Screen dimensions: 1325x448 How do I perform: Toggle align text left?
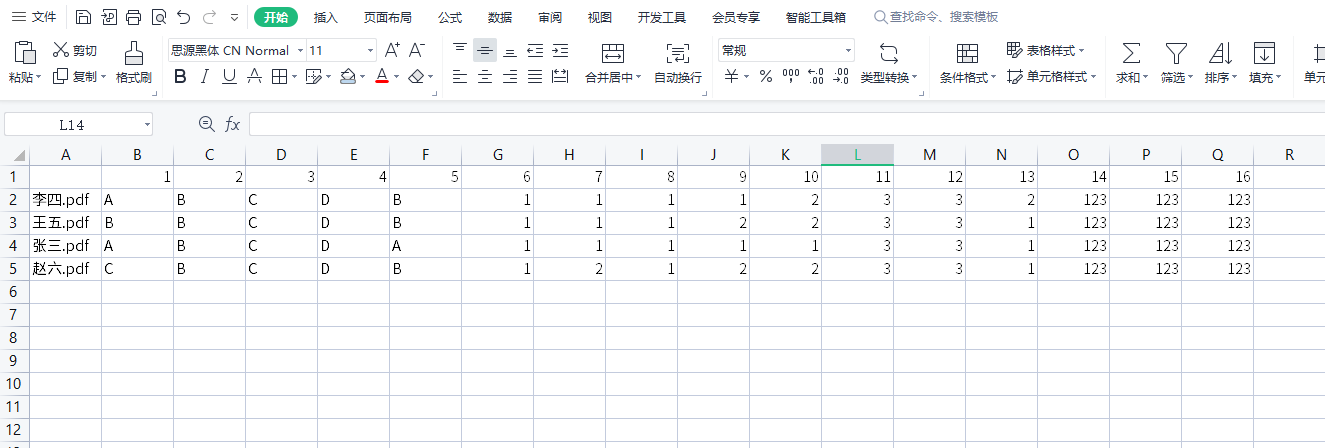pos(460,76)
